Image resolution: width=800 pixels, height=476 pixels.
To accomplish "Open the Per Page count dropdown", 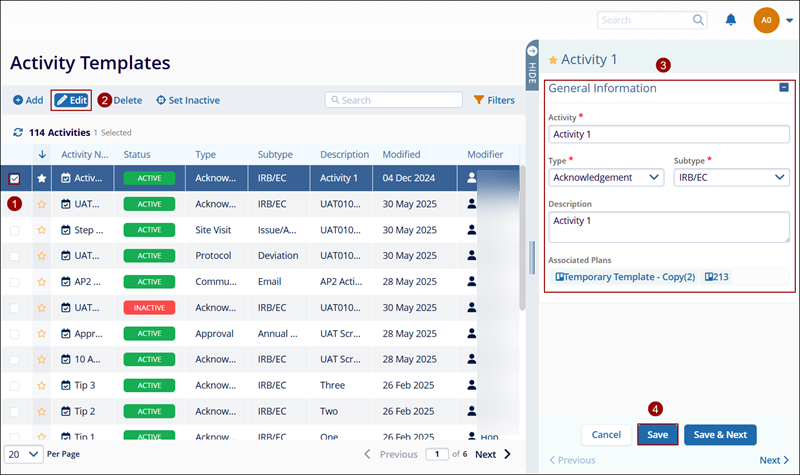I will tap(24, 454).
